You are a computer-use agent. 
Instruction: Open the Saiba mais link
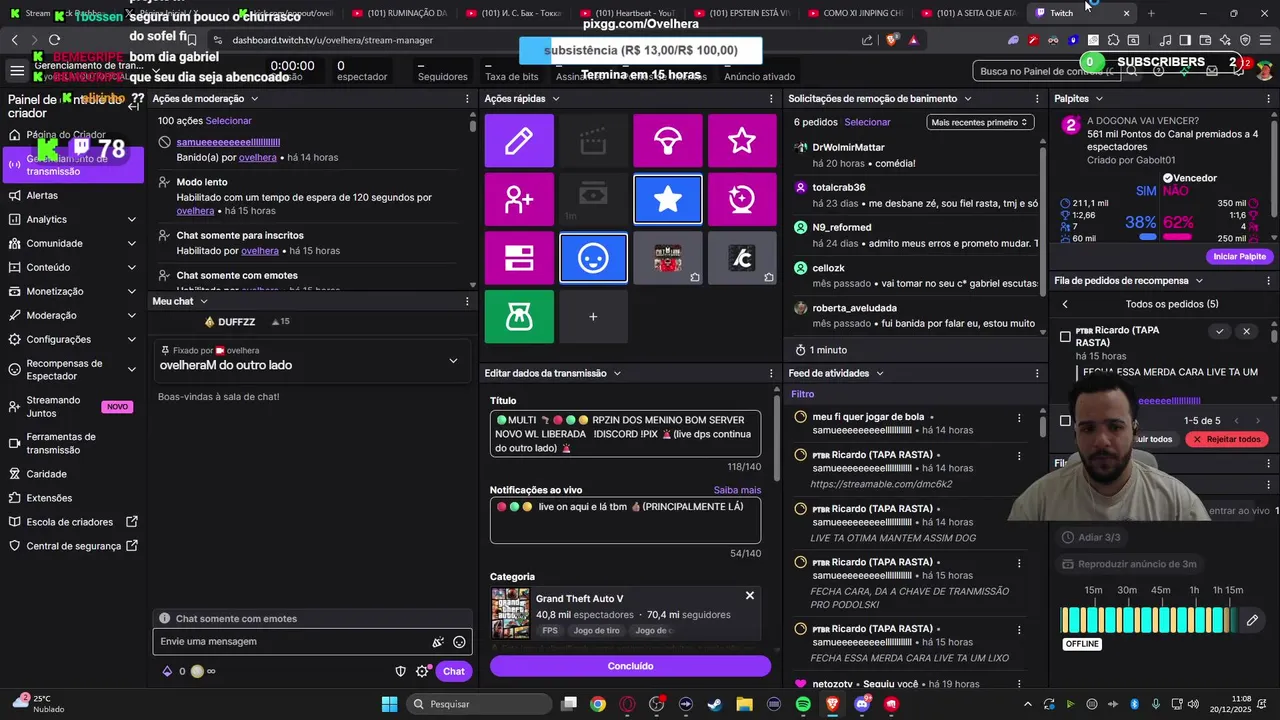pos(737,490)
